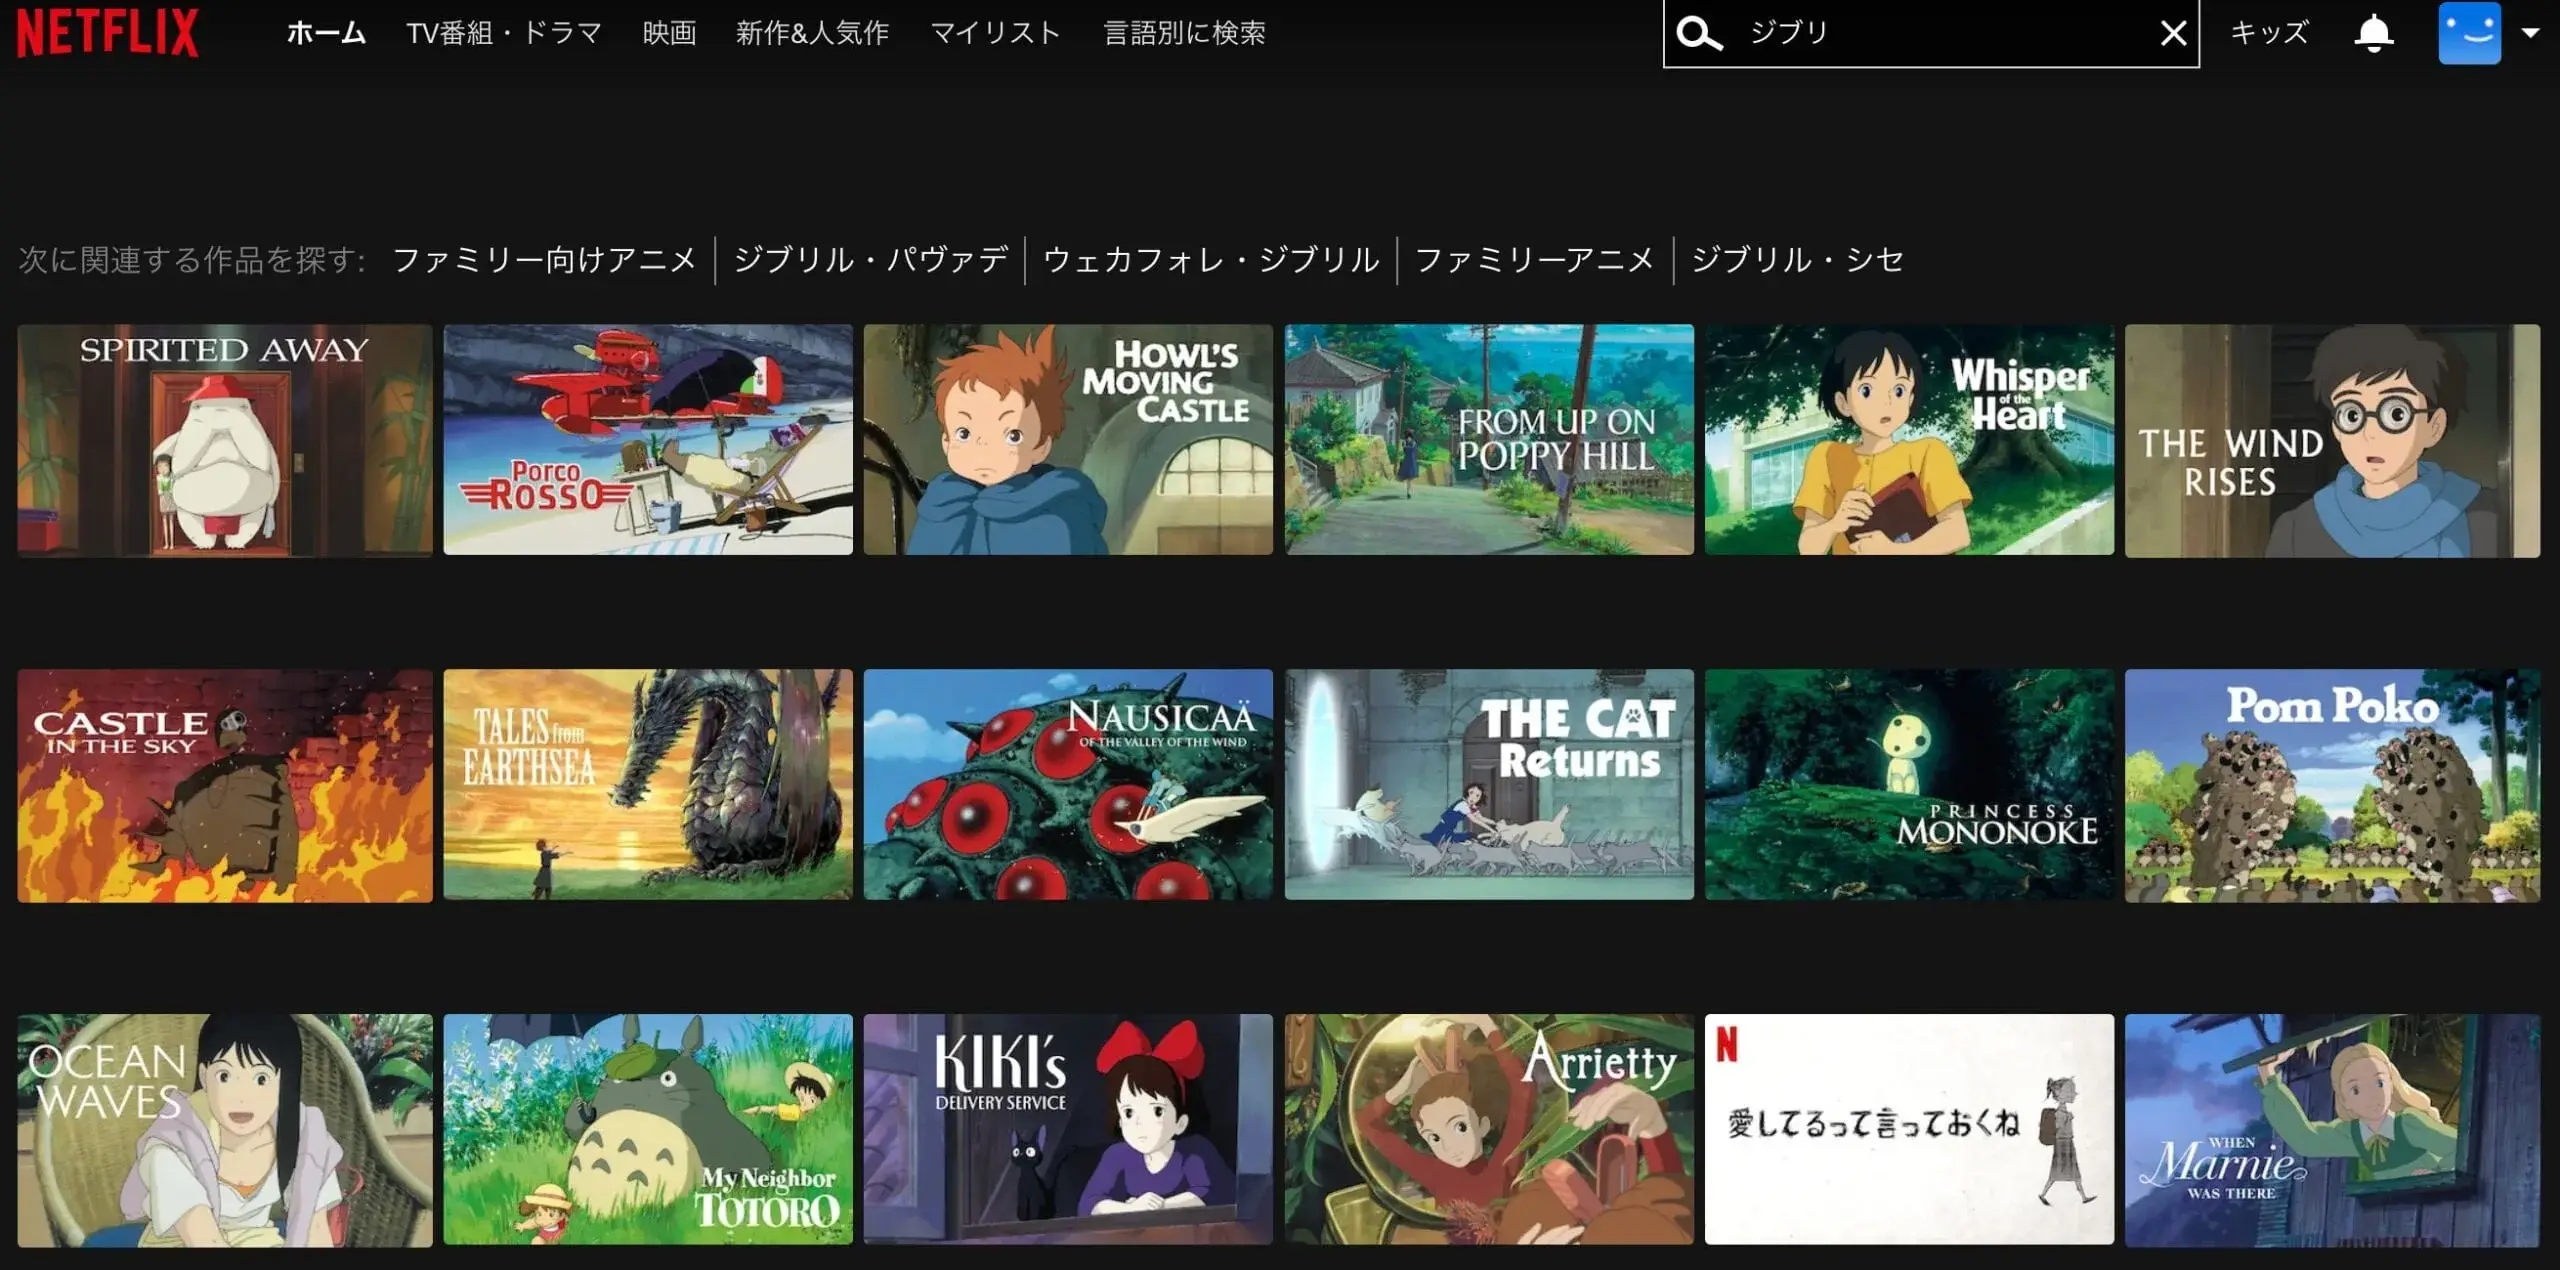Select the Pom Poko thumbnail
The image size is (2560, 1270).
click(x=2332, y=786)
